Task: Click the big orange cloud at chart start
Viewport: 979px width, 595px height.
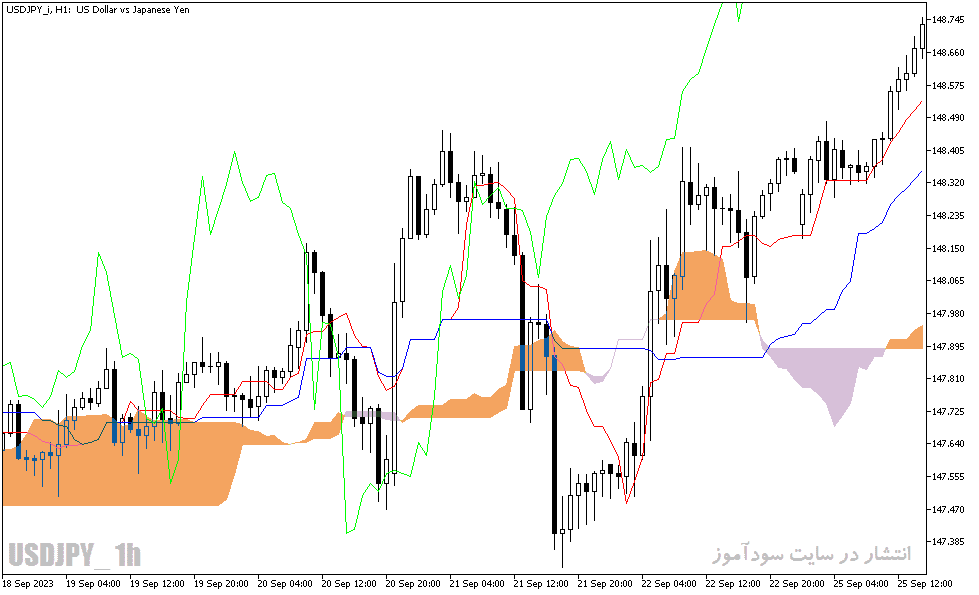Action: (119, 462)
